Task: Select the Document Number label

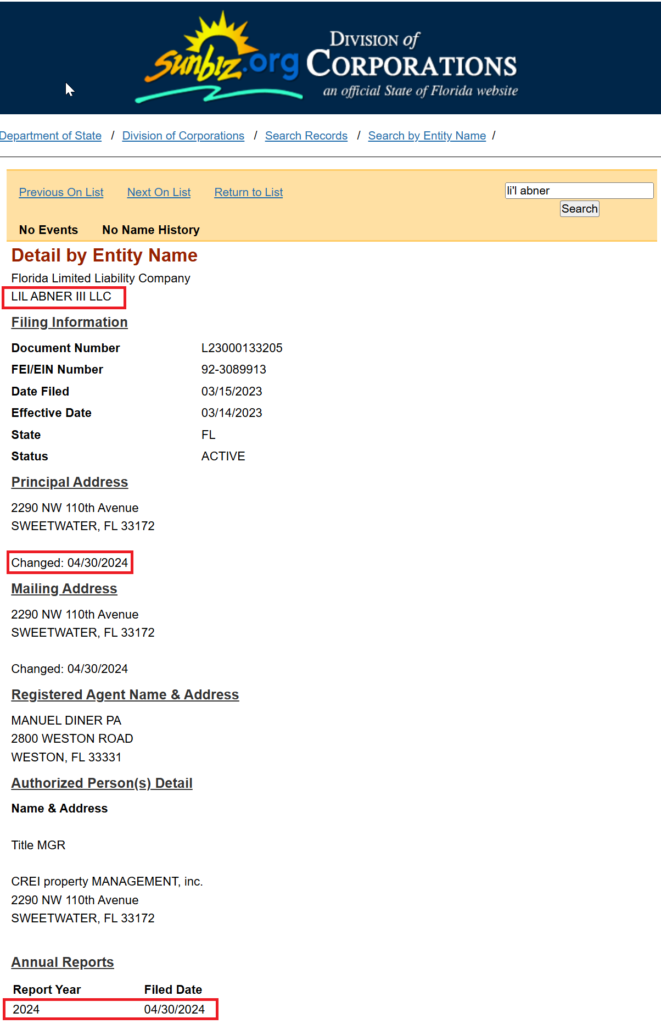Action: pyautogui.click(x=65, y=348)
